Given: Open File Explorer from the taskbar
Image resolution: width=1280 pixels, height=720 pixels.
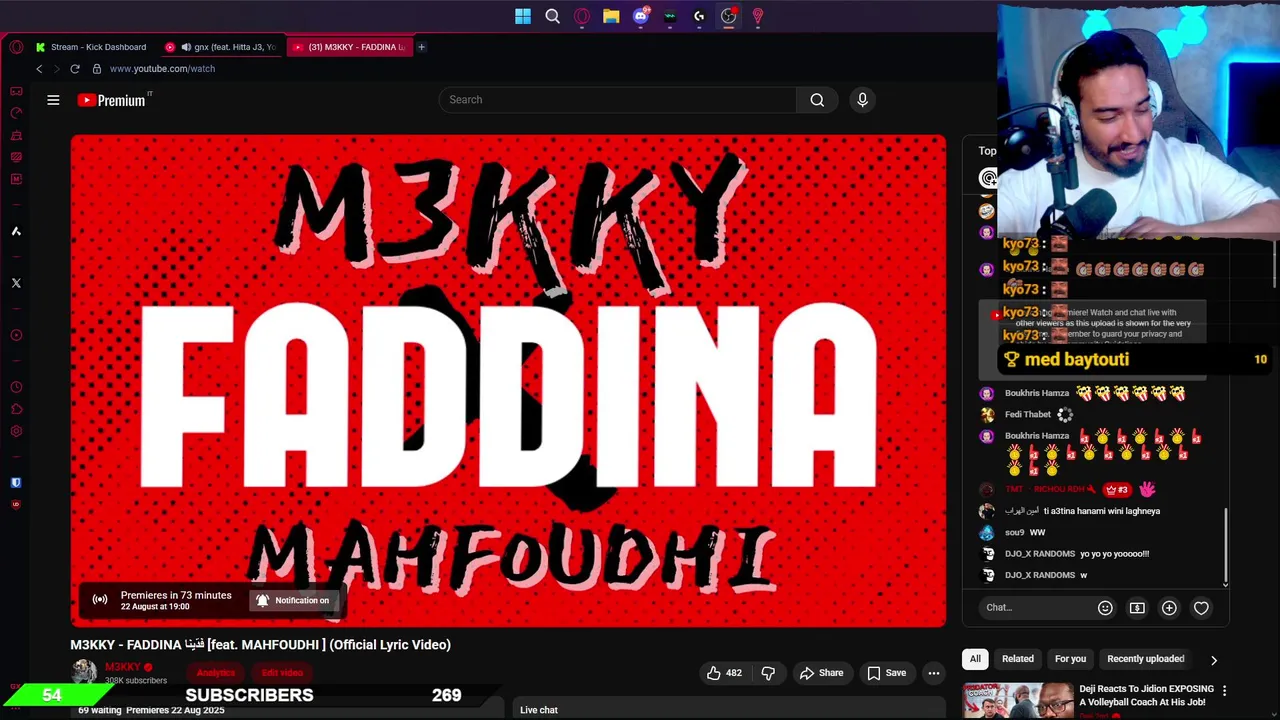Looking at the screenshot, I should (x=611, y=16).
